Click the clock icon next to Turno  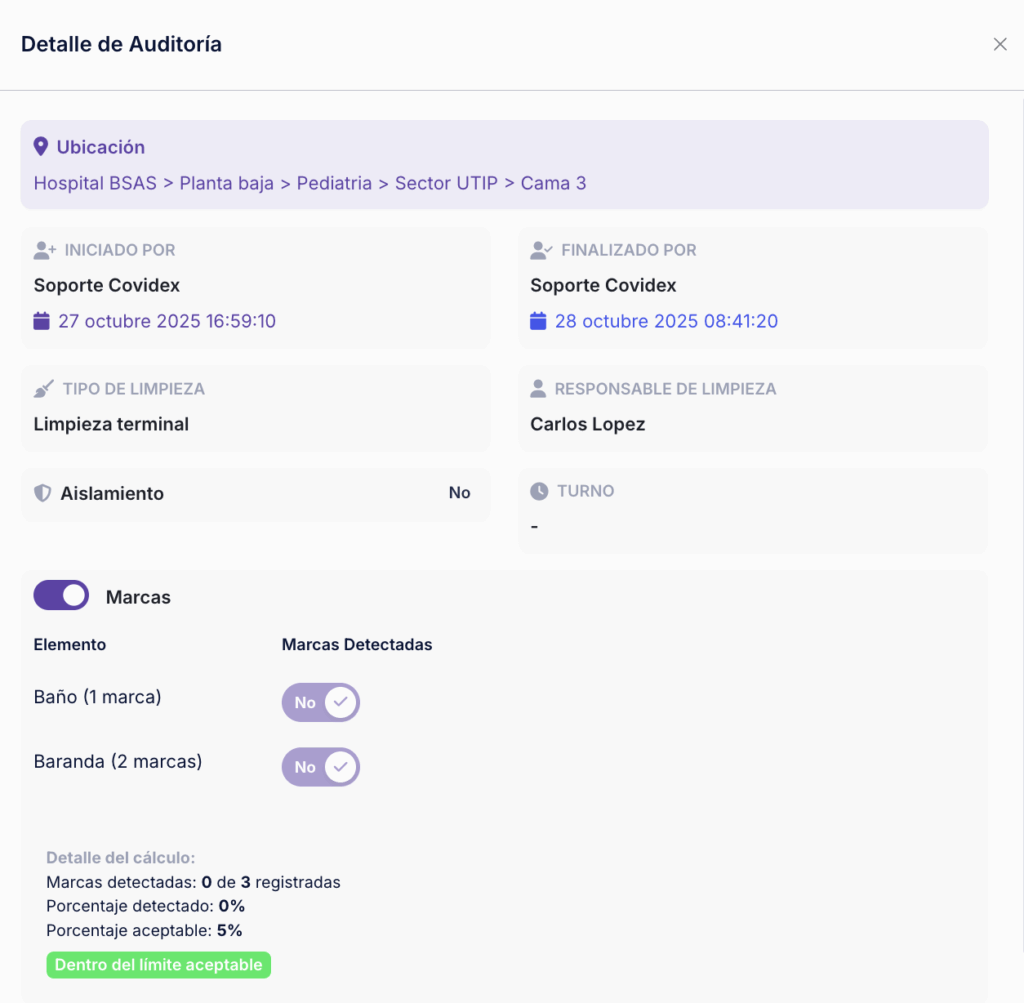[x=539, y=491]
